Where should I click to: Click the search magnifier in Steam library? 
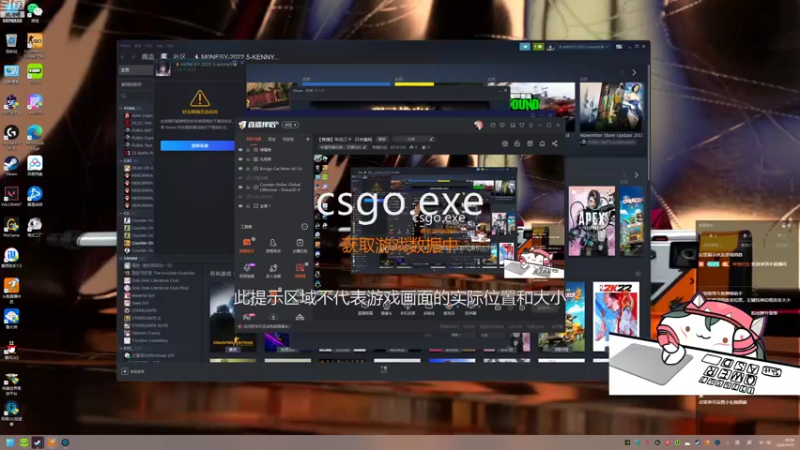click(x=124, y=96)
